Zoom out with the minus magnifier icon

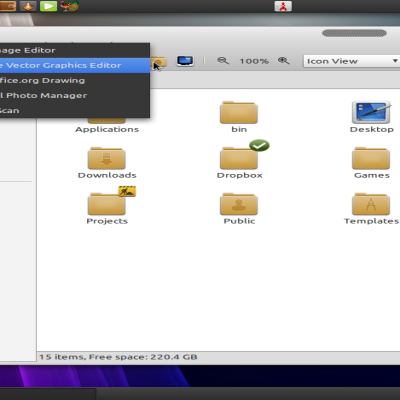223,61
